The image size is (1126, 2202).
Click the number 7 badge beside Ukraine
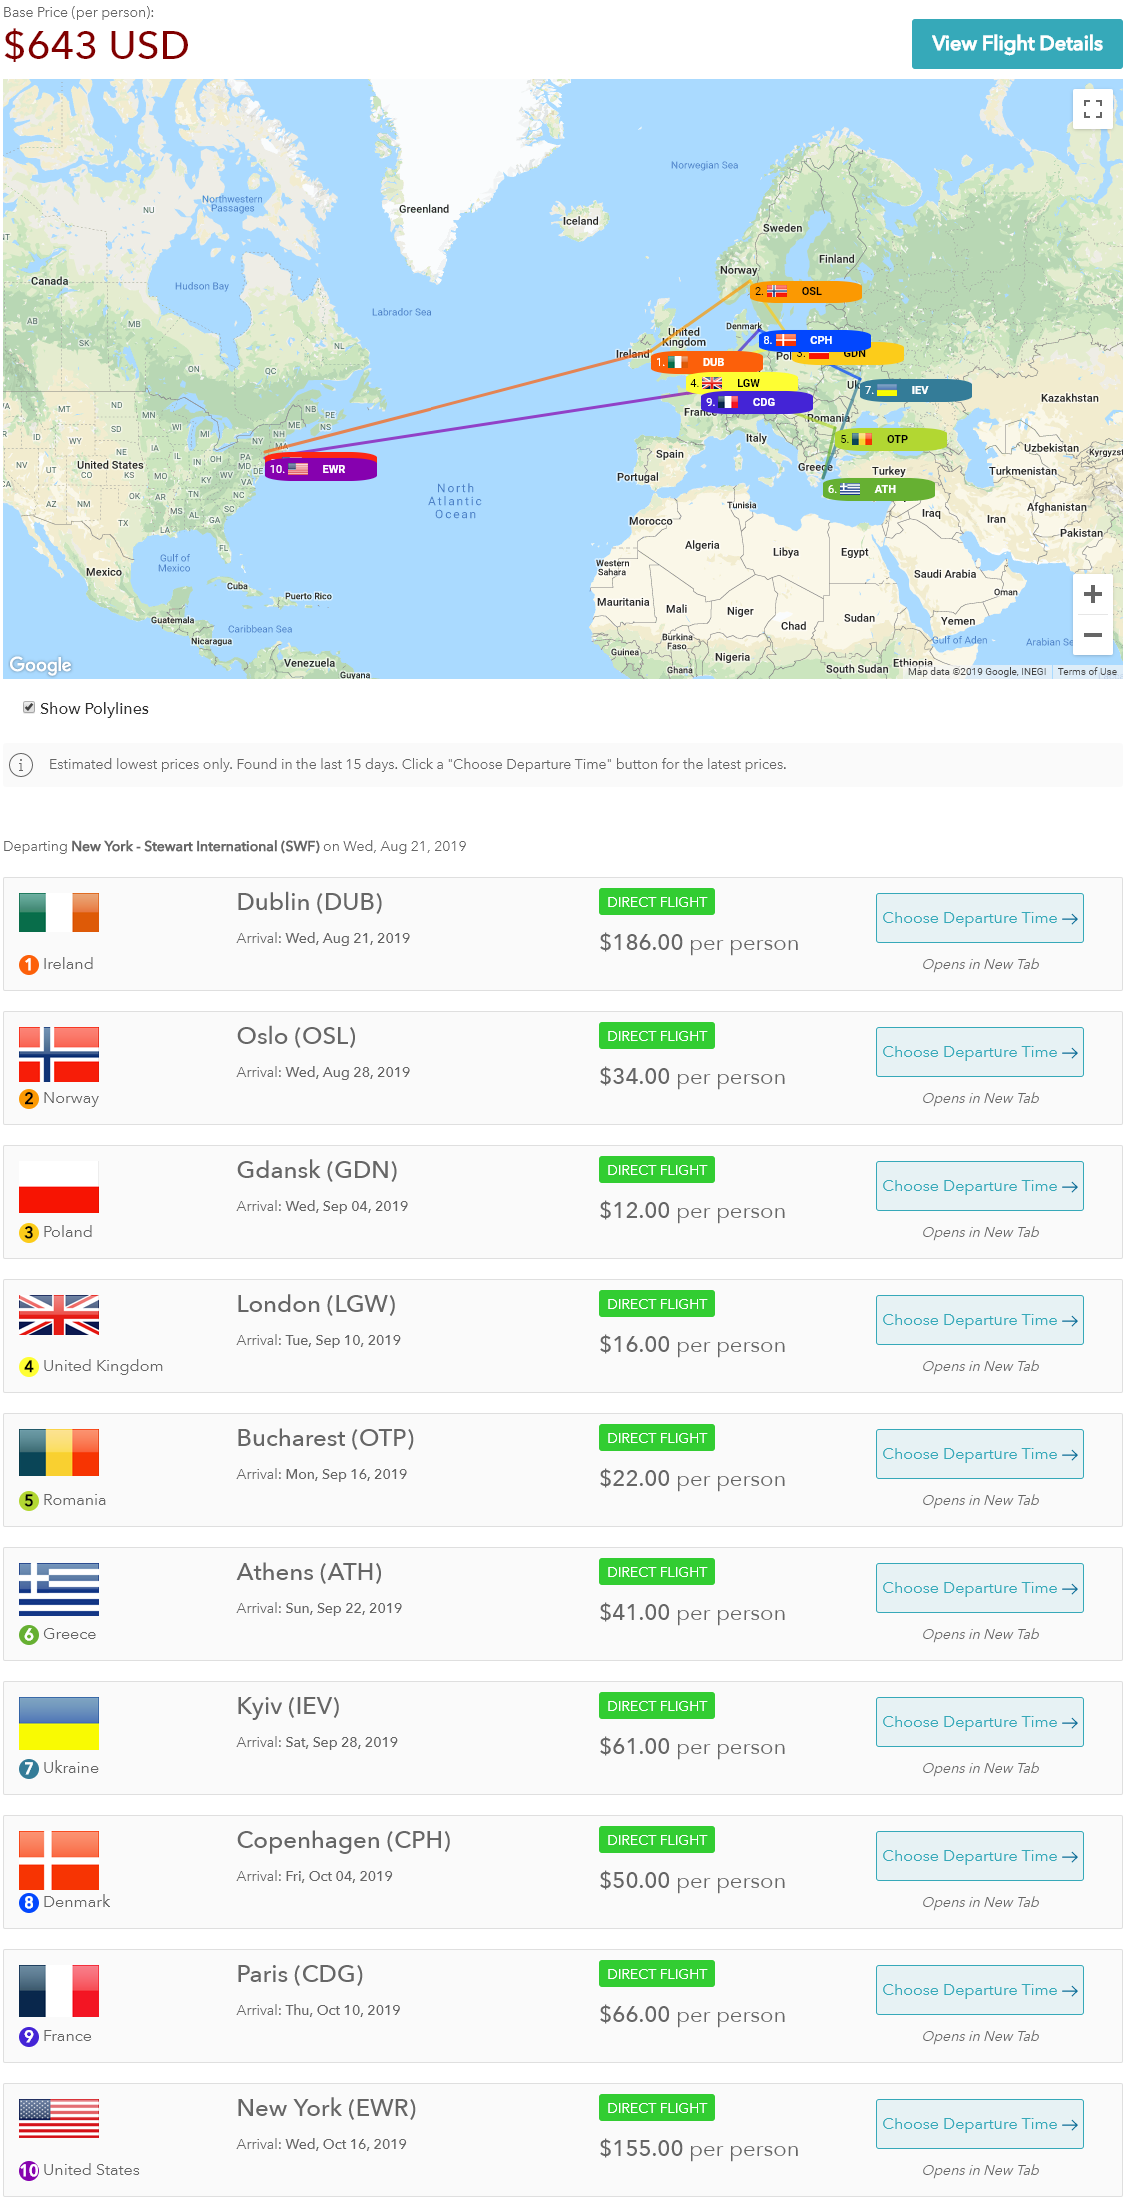(x=29, y=1768)
